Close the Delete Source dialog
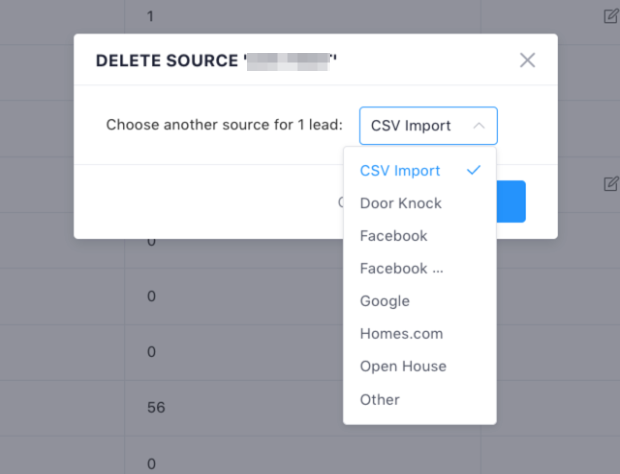This screenshot has height=474, width=620. pos(527,60)
